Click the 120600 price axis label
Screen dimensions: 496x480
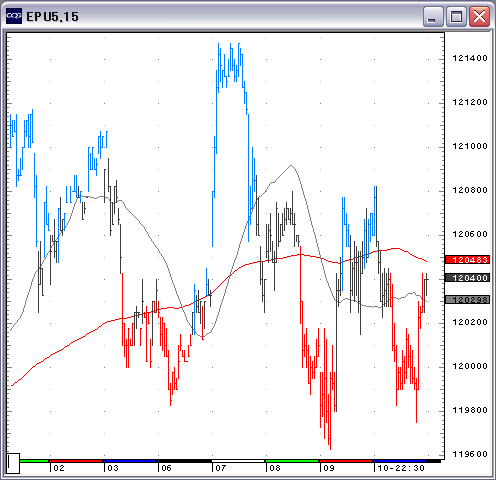point(470,234)
